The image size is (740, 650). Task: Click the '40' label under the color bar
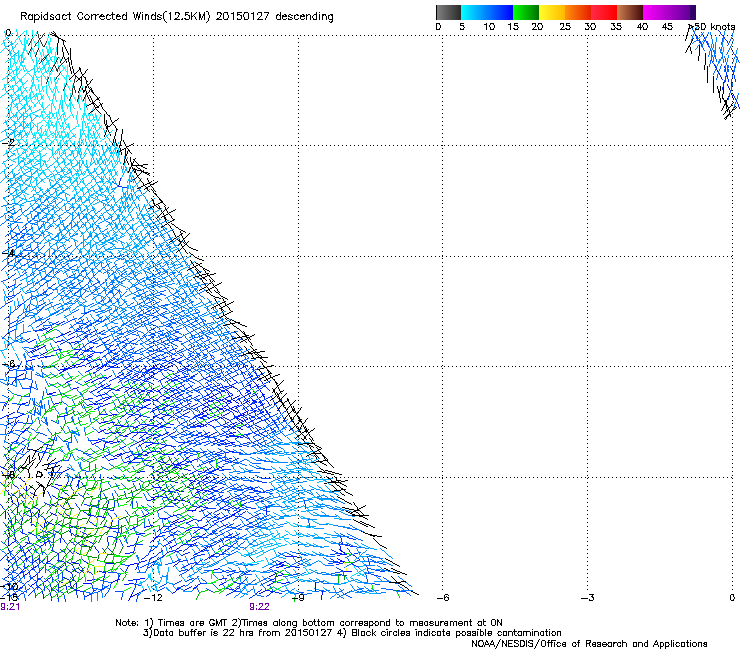click(x=642, y=27)
